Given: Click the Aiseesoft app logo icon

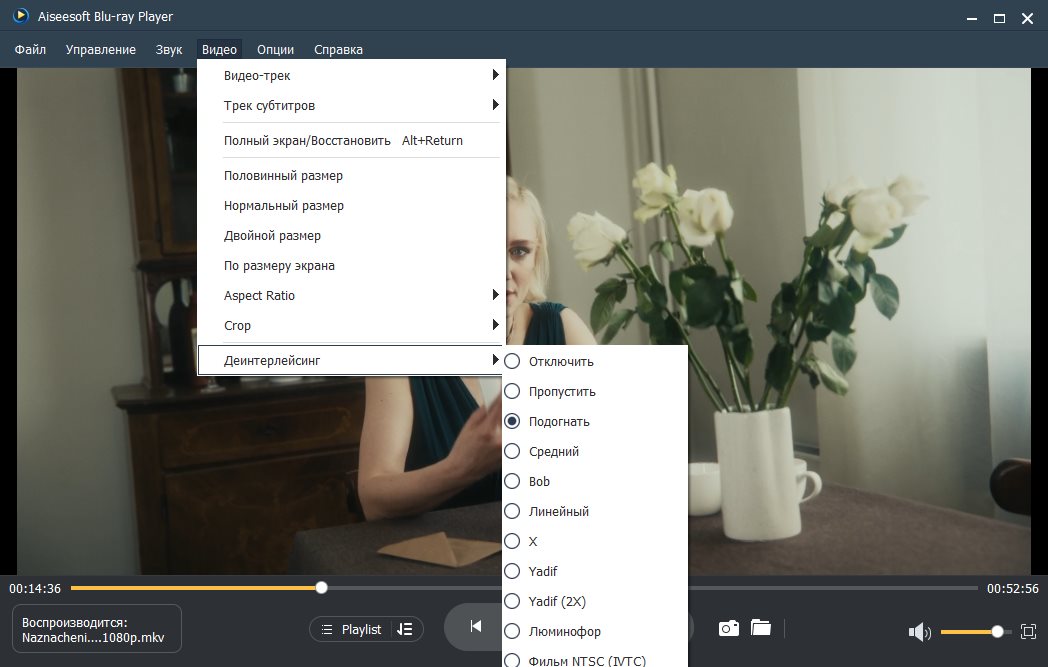Looking at the screenshot, I should click(21, 17).
